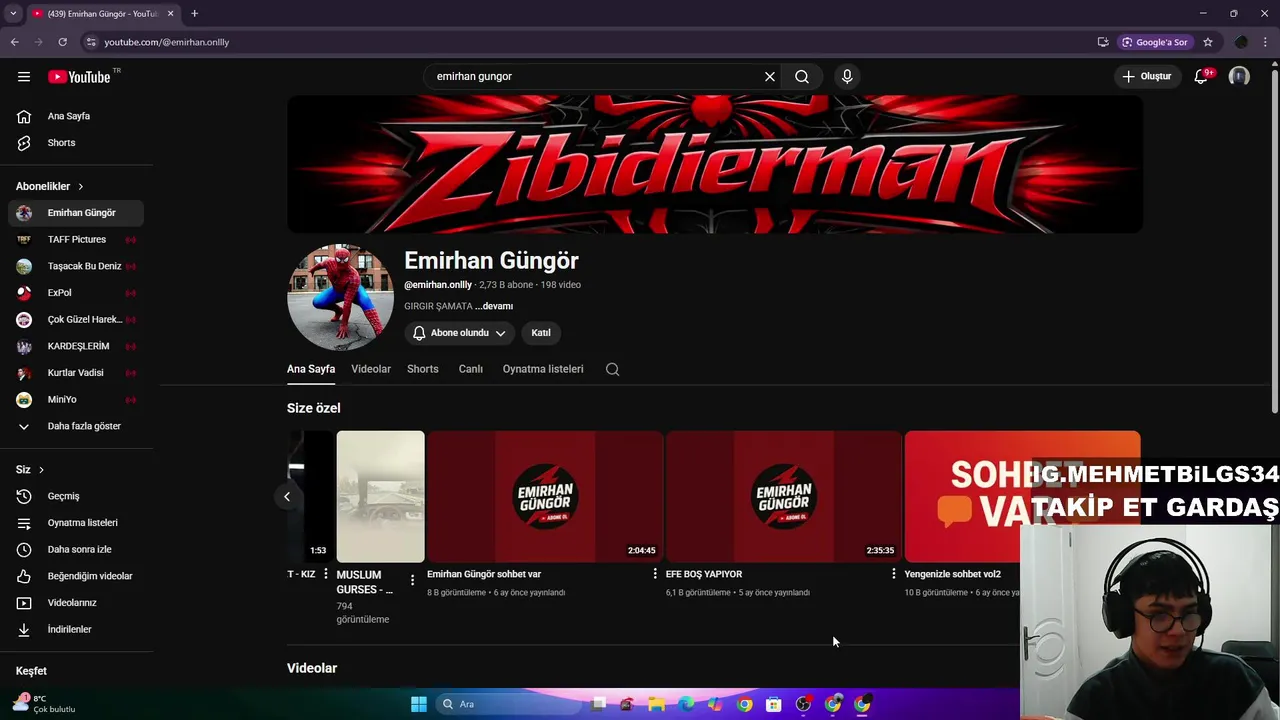Click the Oluştur create button

(x=1146, y=77)
